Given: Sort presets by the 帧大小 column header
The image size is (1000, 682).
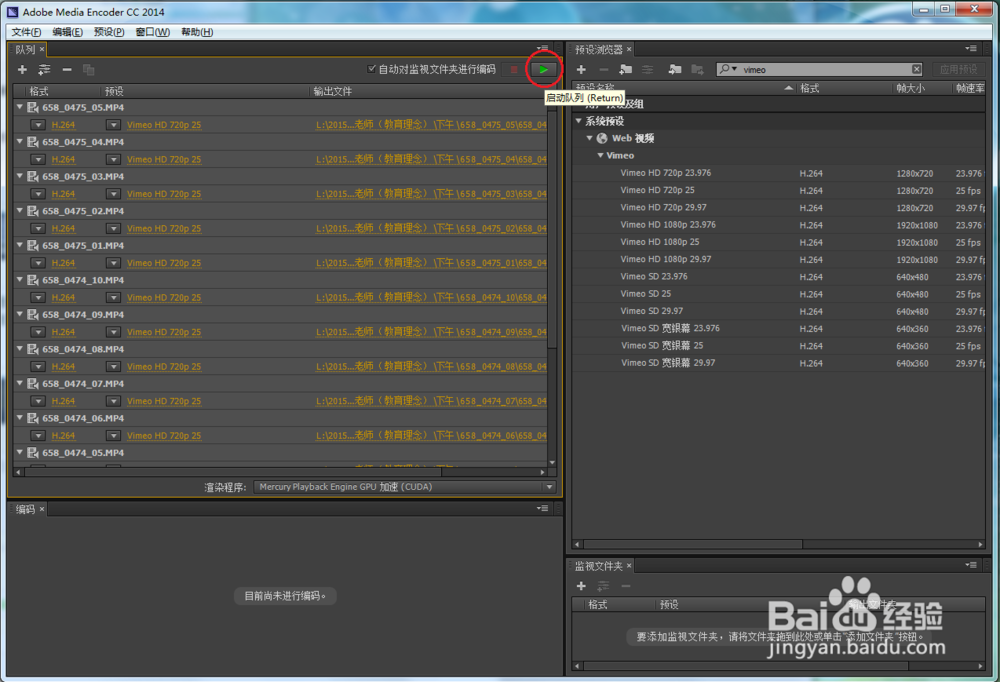Looking at the screenshot, I should click(910, 88).
